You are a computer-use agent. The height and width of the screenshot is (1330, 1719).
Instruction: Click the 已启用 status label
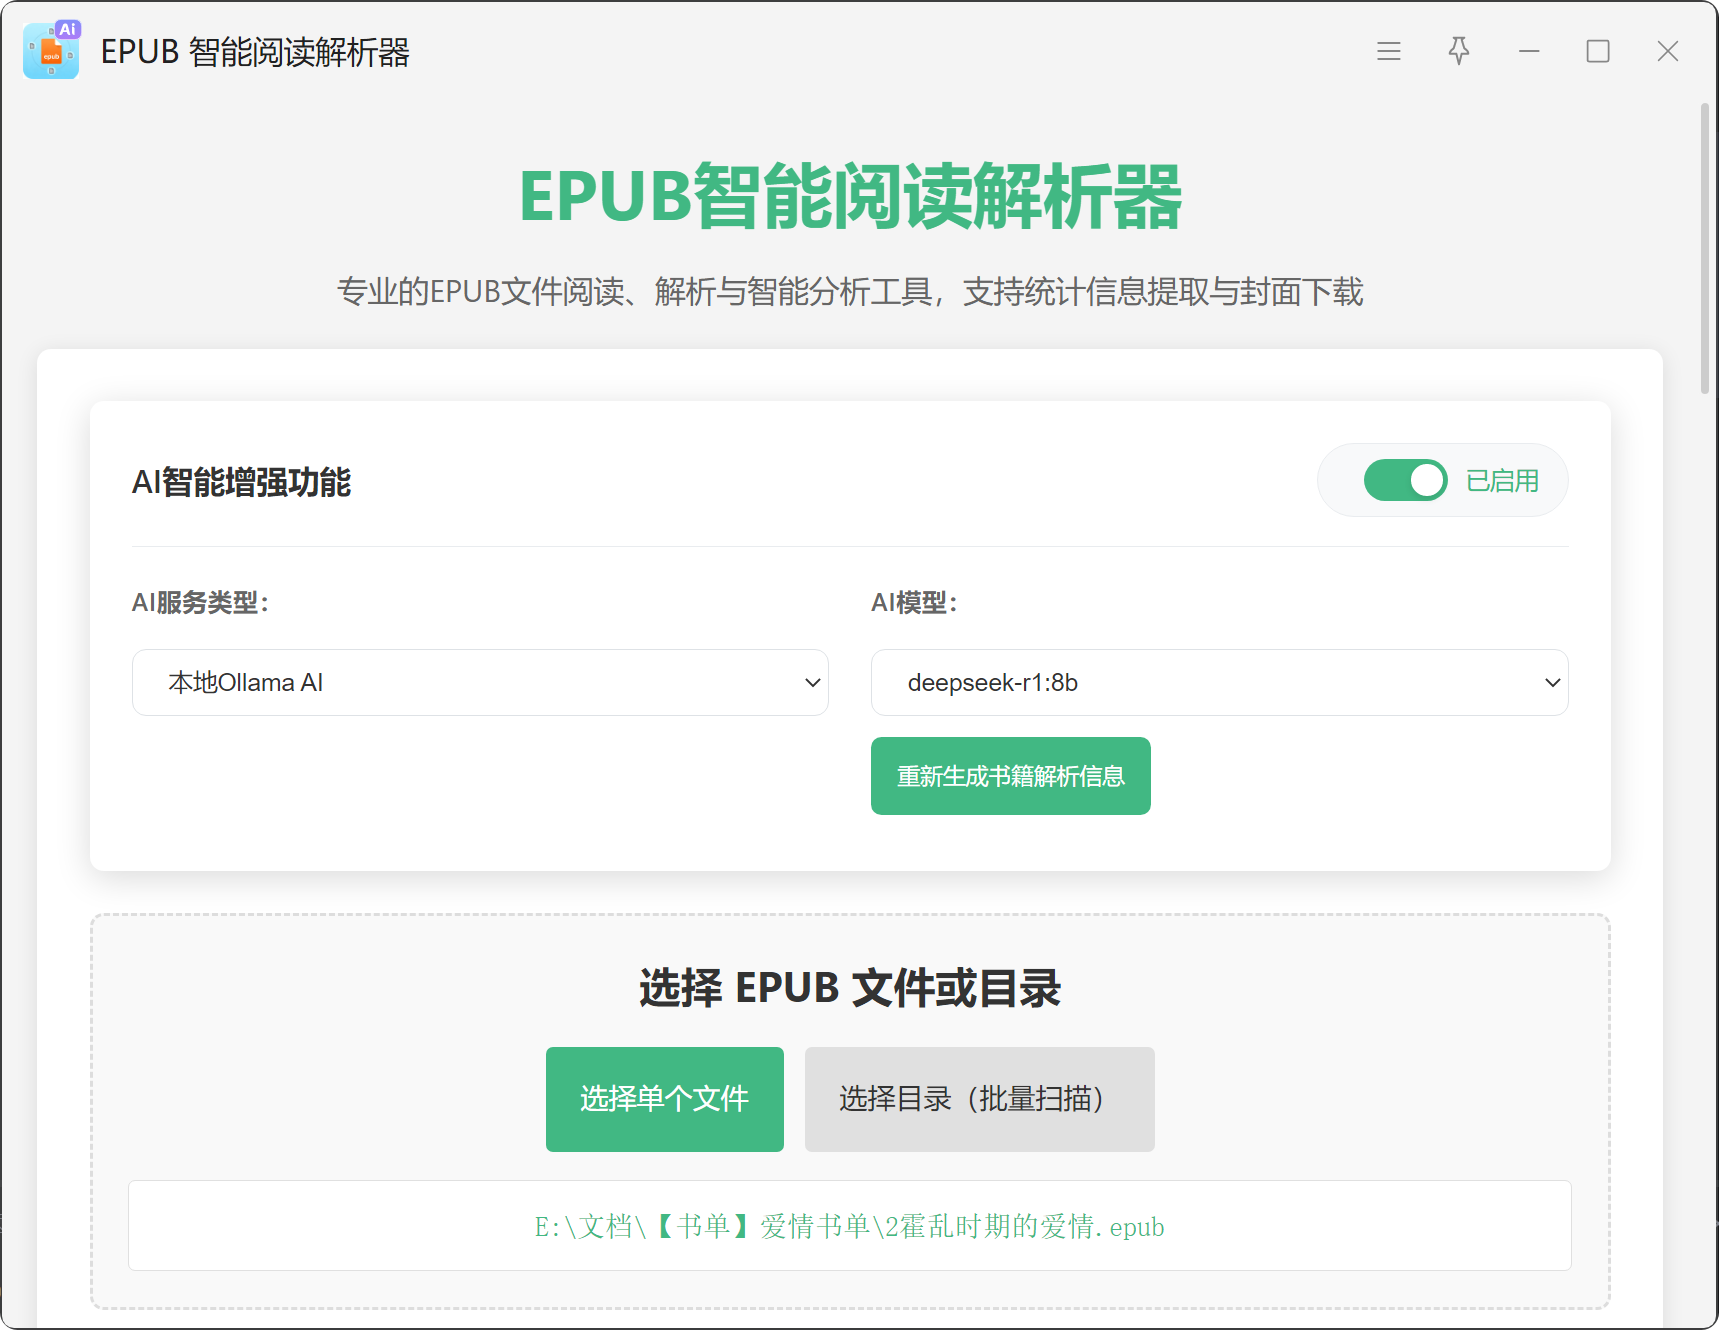(1501, 481)
